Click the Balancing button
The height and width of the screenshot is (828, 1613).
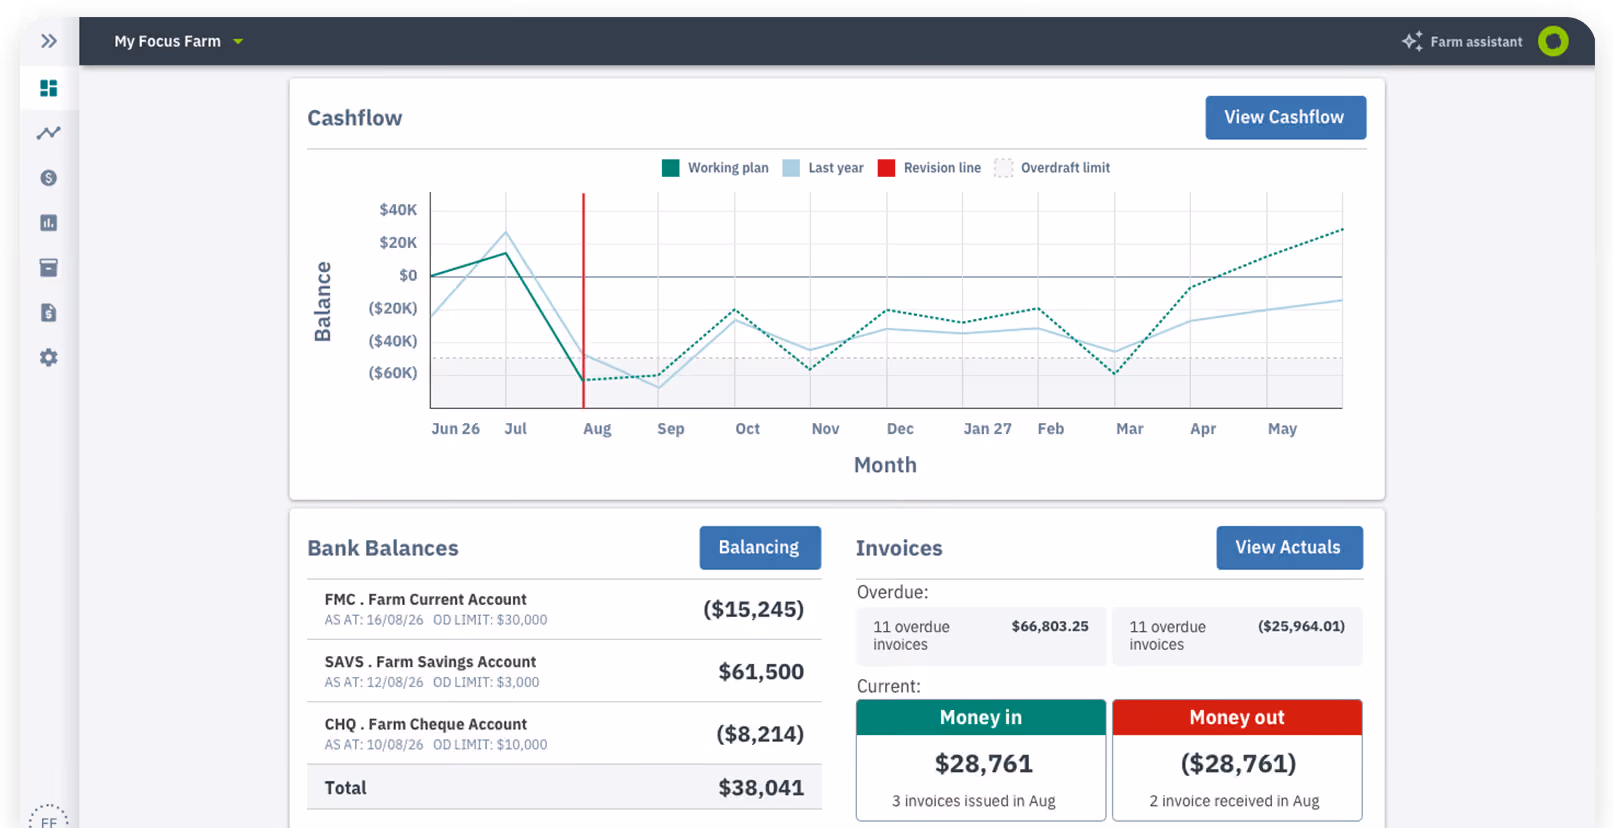(x=760, y=548)
